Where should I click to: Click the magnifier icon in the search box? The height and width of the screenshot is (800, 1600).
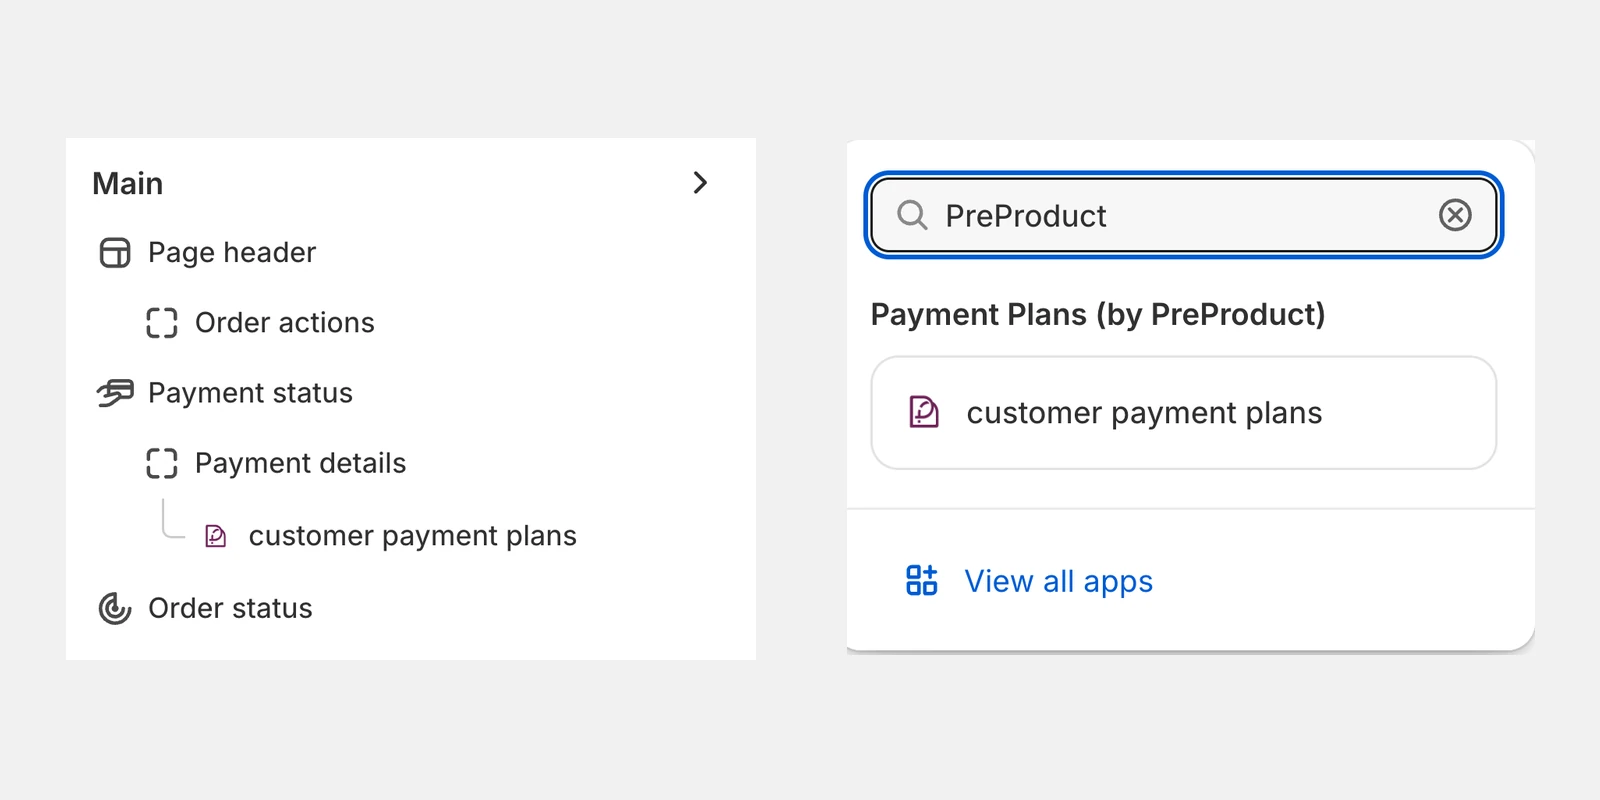click(912, 215)
